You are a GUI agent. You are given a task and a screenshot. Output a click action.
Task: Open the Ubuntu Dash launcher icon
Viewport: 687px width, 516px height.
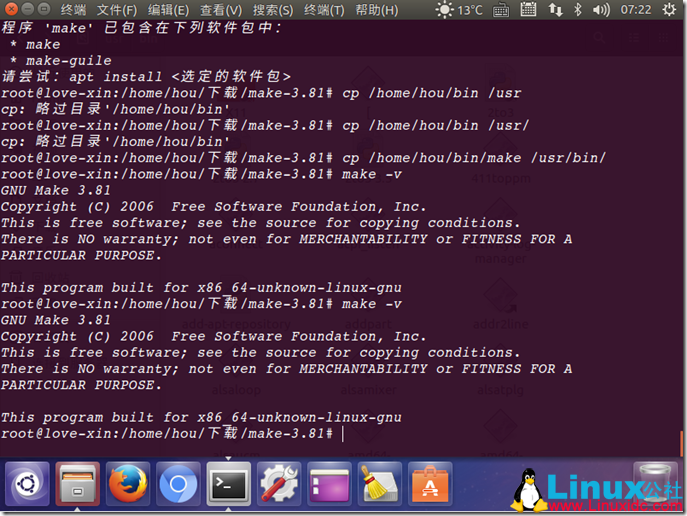pos(27,484)
